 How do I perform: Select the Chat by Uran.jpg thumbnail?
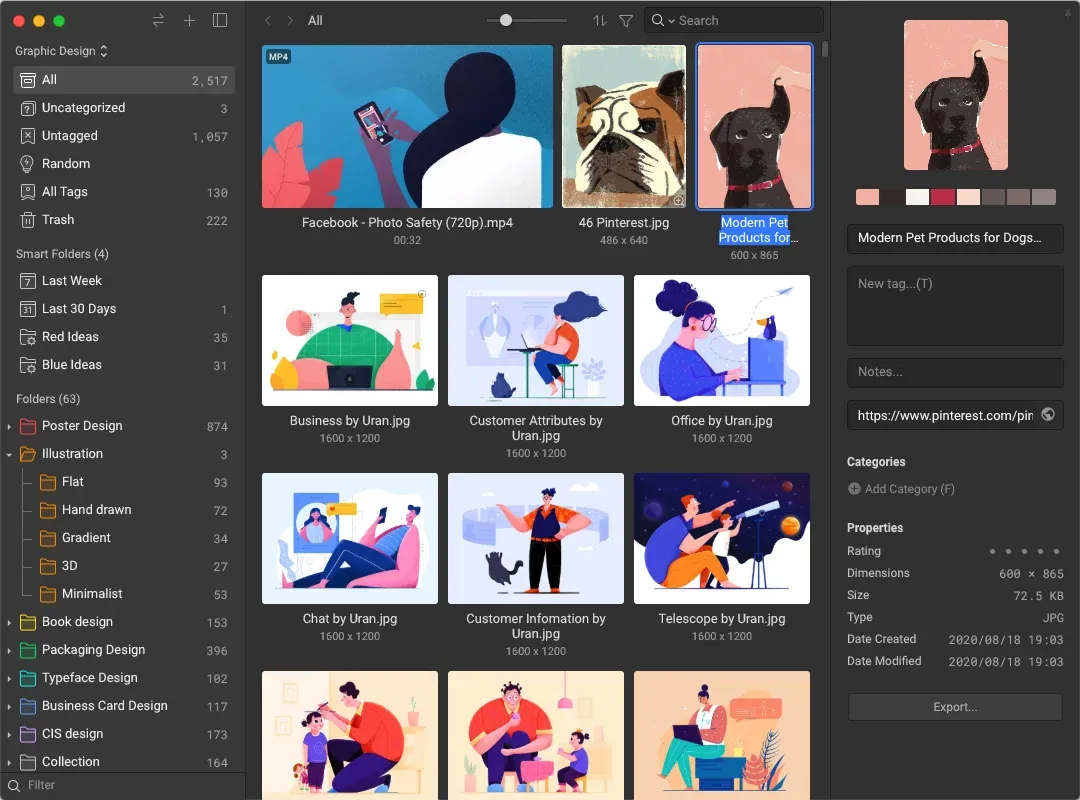[x=349, y=538]
